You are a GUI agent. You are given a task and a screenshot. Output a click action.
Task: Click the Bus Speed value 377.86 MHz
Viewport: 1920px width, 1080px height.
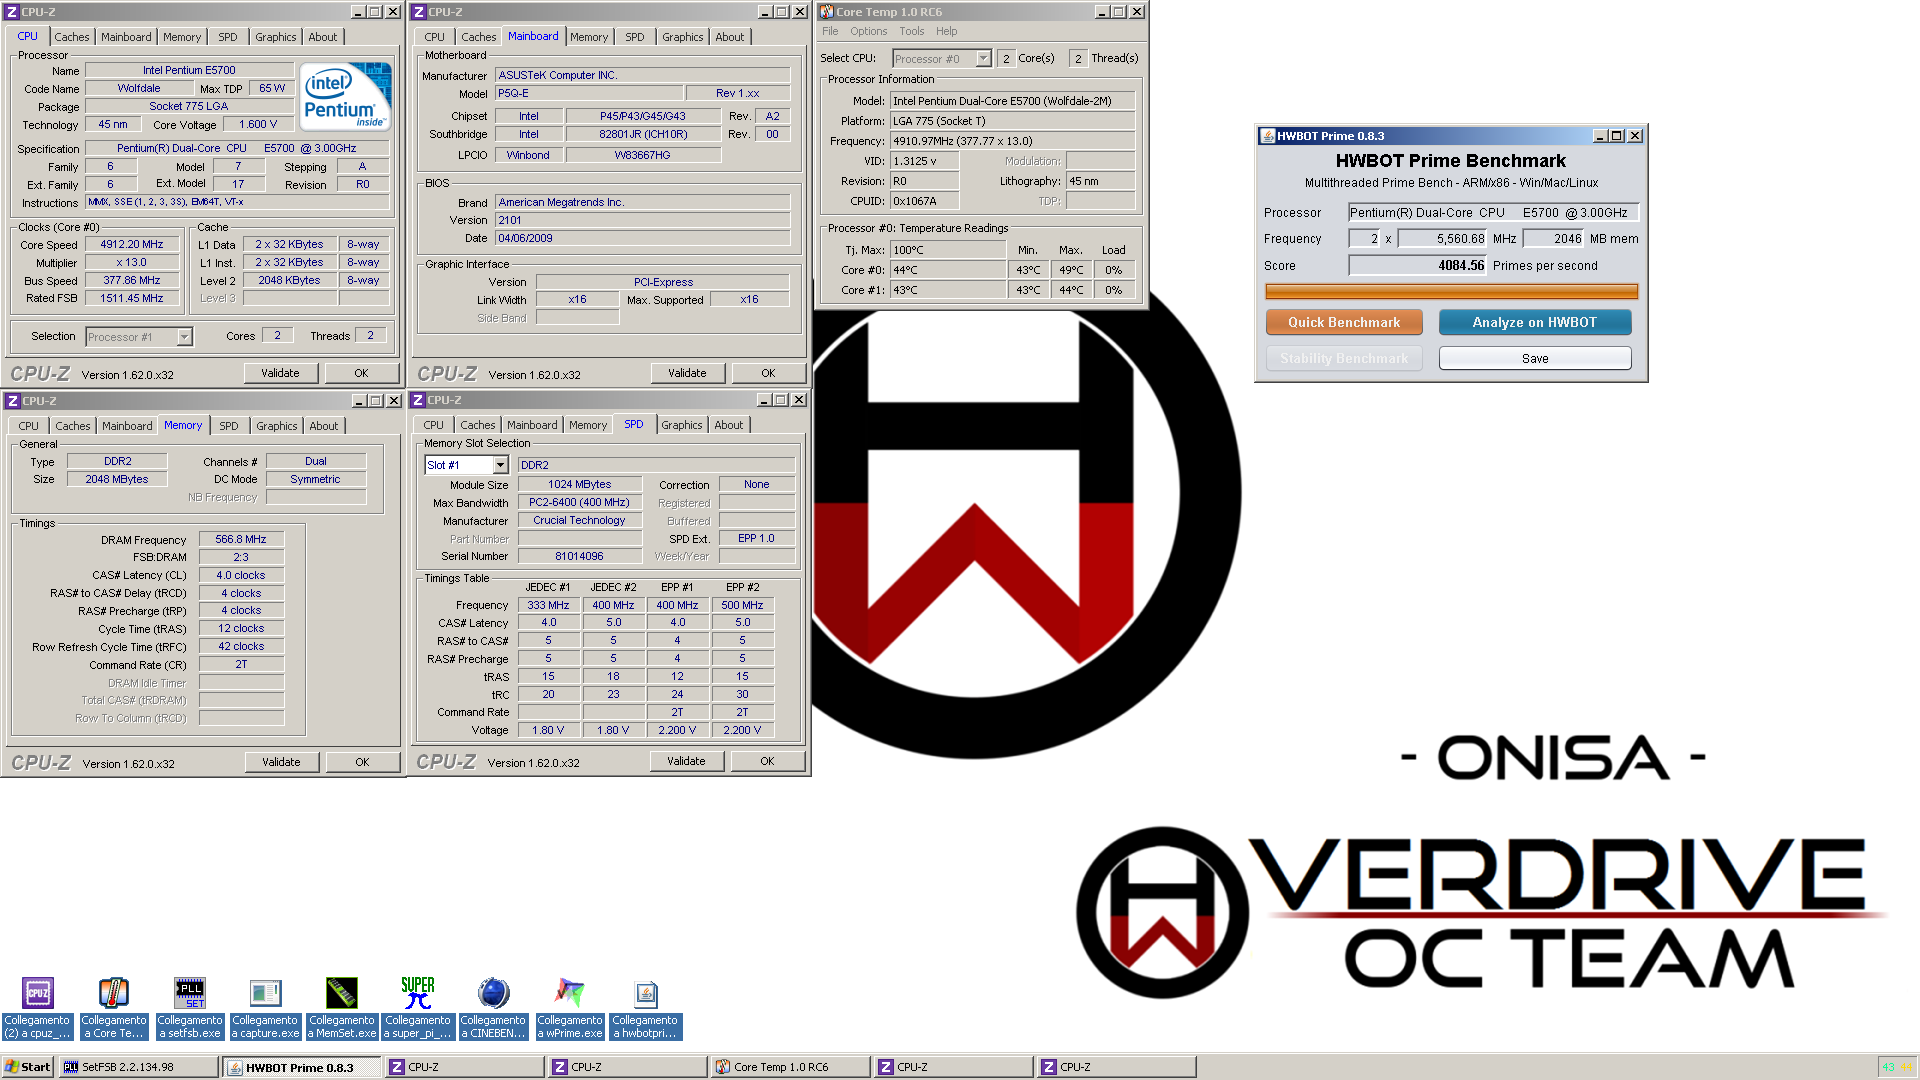pyautogui.click(x=131, y=281)
